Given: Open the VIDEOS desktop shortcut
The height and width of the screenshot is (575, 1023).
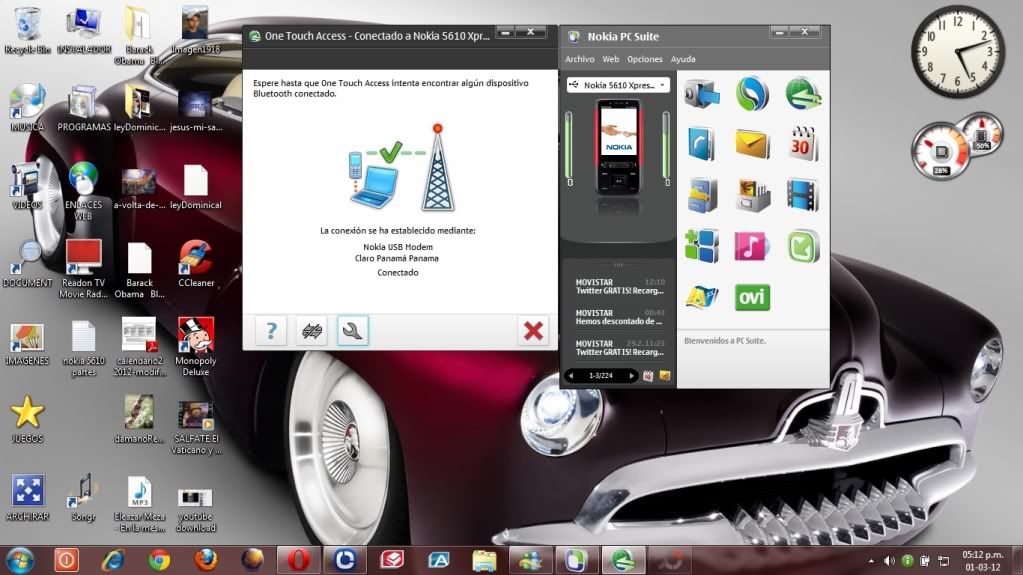Looking at the screenshot, I should (x=27, y=186).
